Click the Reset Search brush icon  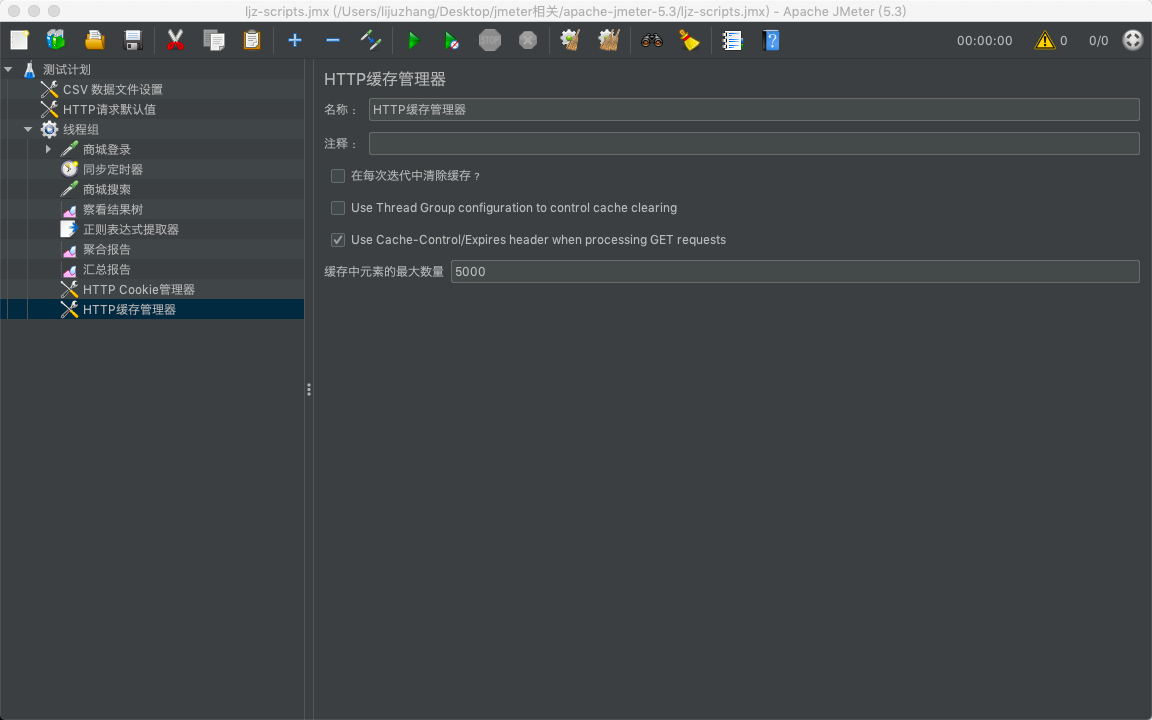tap(689, 40)
